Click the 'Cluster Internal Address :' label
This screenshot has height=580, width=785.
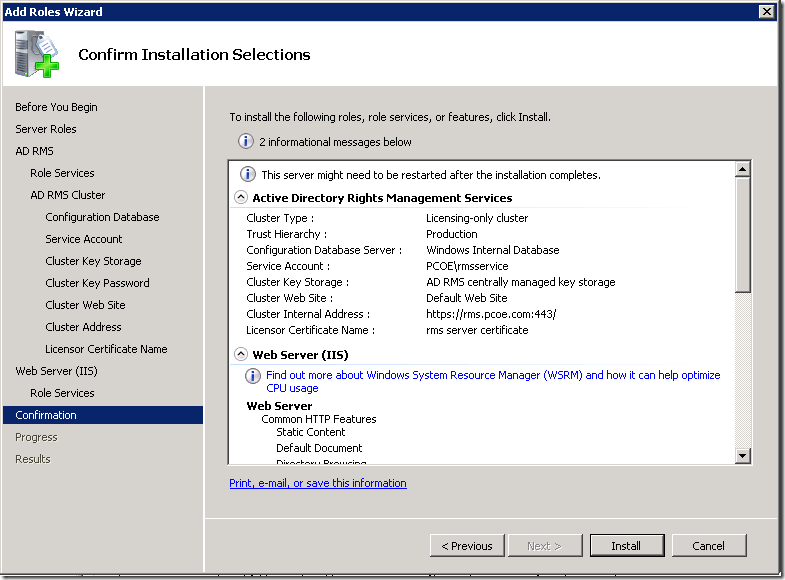308,314
